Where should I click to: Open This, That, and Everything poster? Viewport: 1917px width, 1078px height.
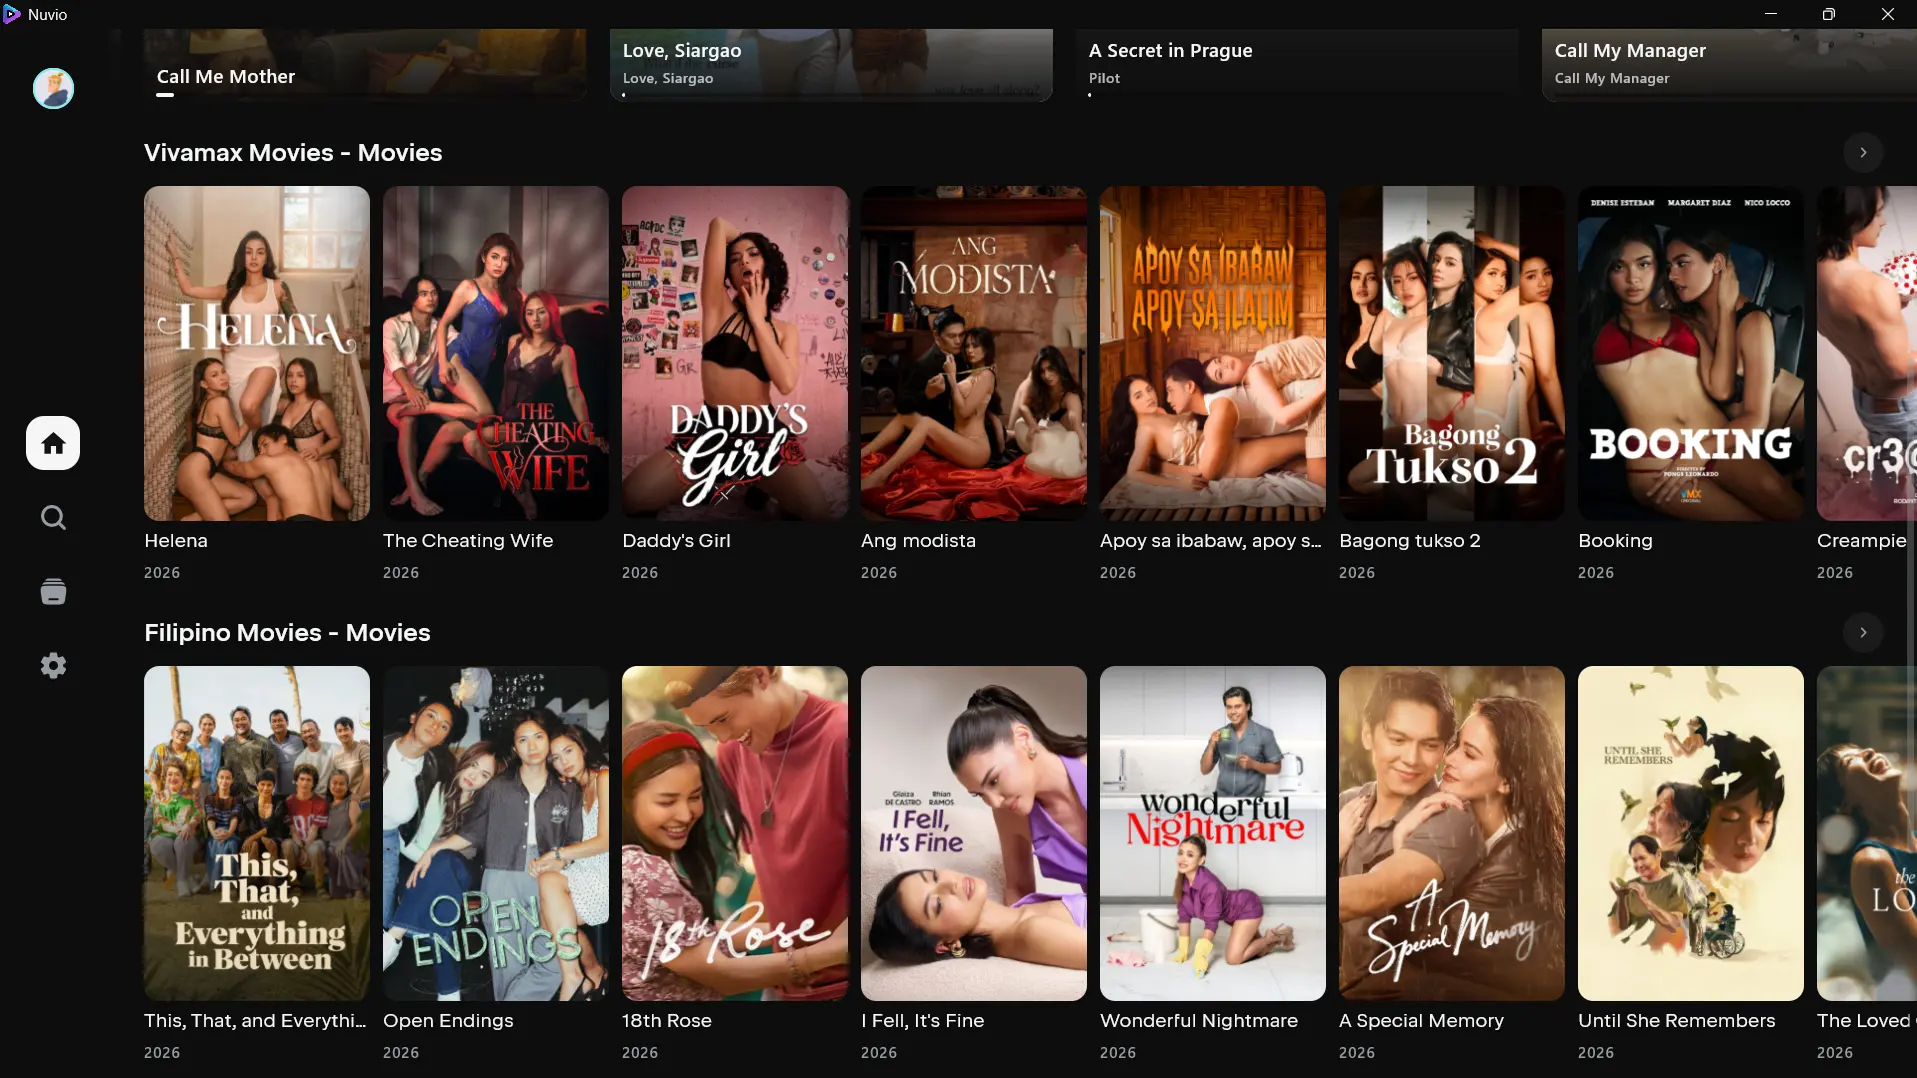tap(257, 833)
